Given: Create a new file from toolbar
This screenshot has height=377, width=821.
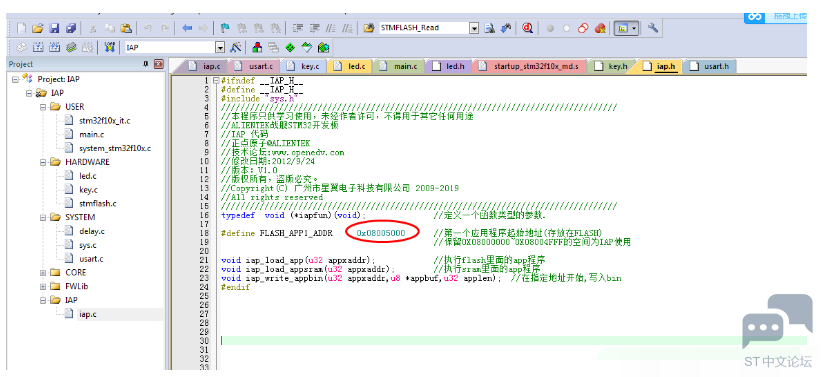Looking at the screenshot, I should tap(21, 28).
